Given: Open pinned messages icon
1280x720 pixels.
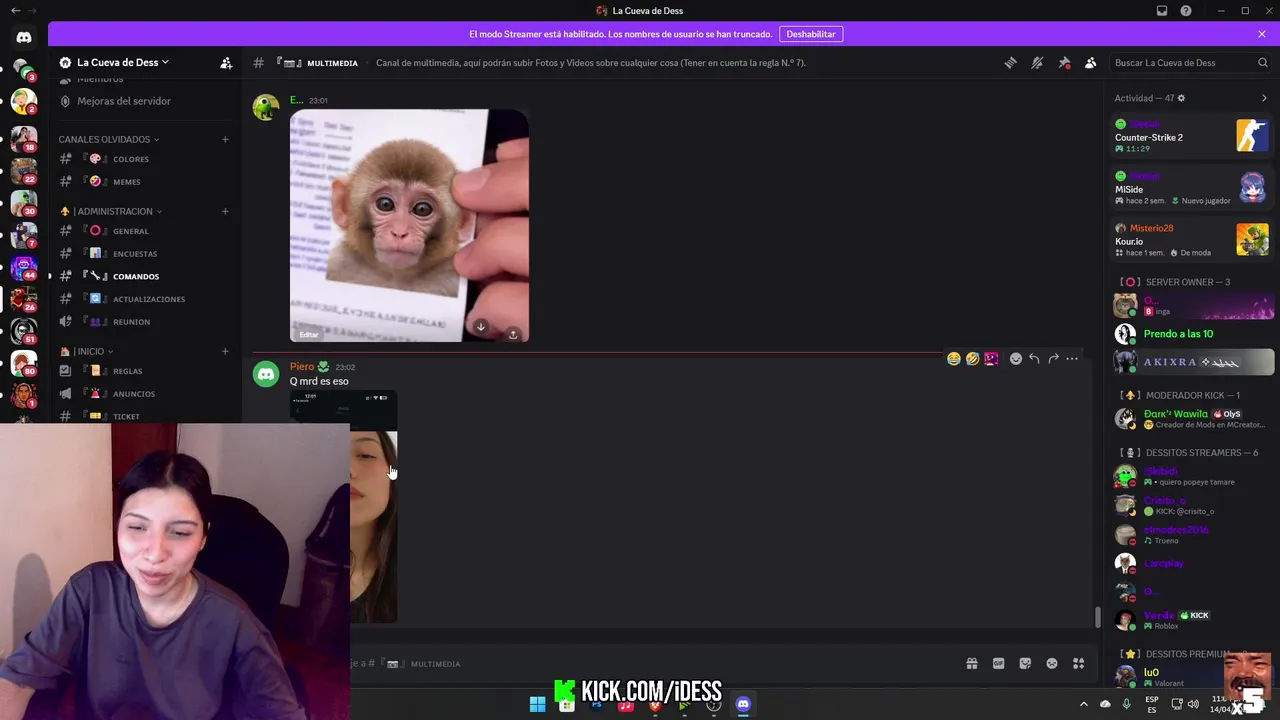Looking at the screenshot, I should coord(1064,63).
